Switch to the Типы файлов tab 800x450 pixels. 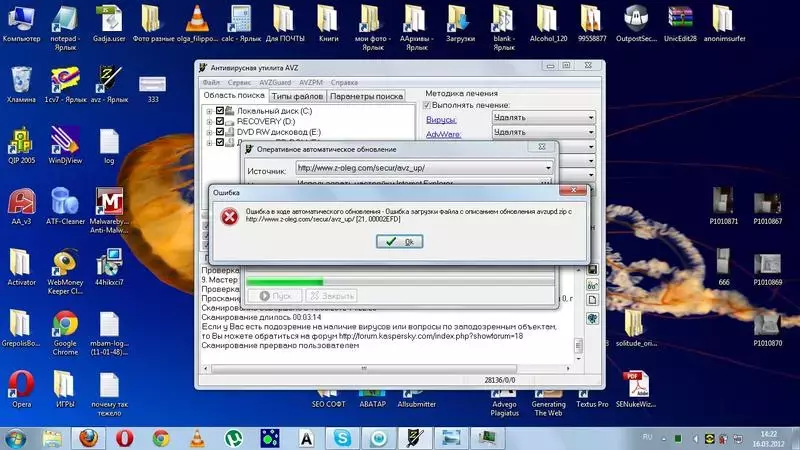click(297, 96)
